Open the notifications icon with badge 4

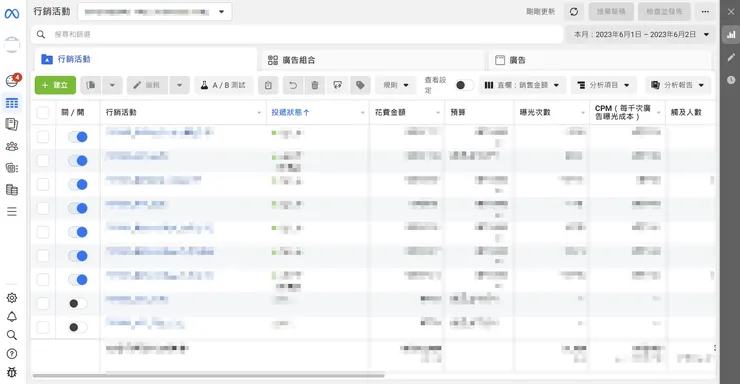point(12,81)
